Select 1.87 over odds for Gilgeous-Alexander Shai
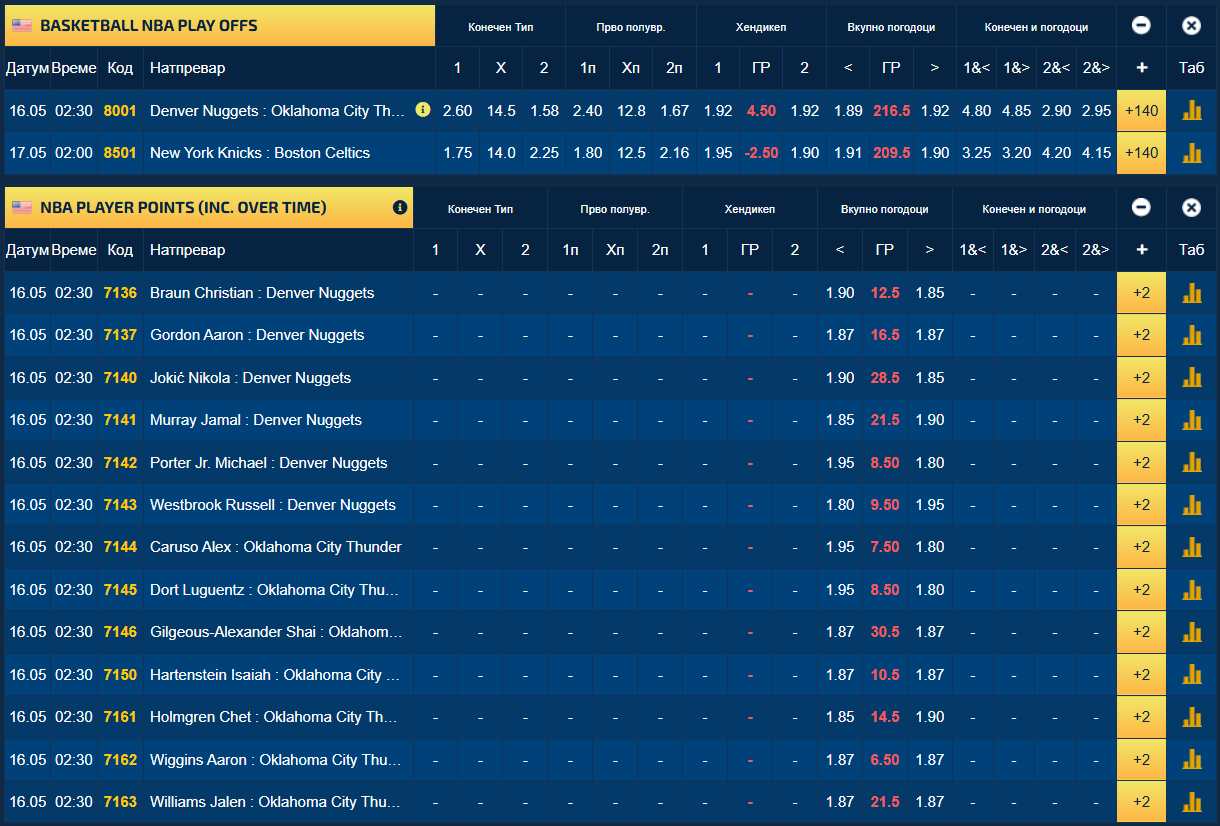The width and height of the screenshot is (1220, 826). tap(930, 632)
